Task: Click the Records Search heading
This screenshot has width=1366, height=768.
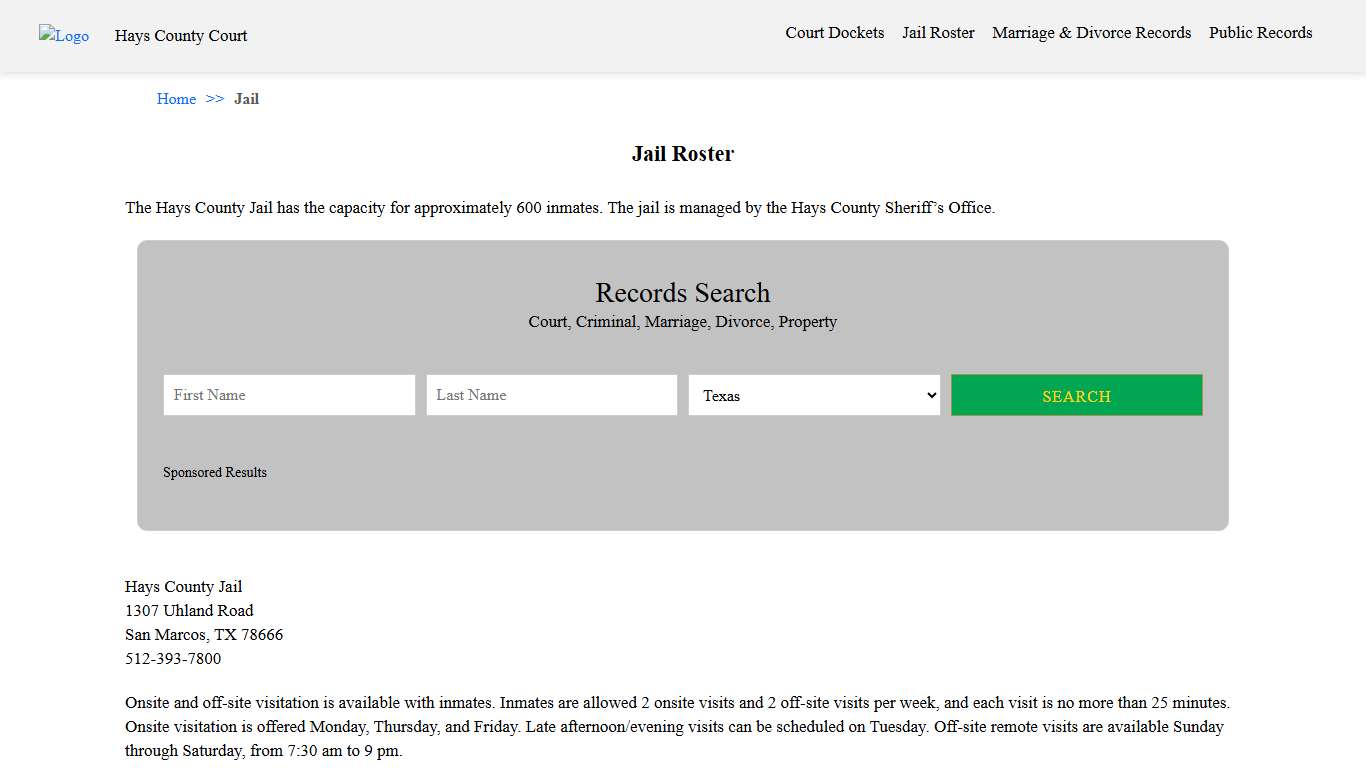Action: [x=682, y=293]
